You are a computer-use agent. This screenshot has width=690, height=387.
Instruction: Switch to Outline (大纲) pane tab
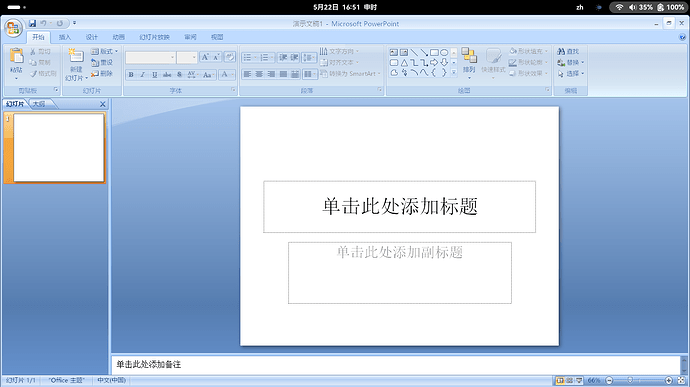[39, 104]
